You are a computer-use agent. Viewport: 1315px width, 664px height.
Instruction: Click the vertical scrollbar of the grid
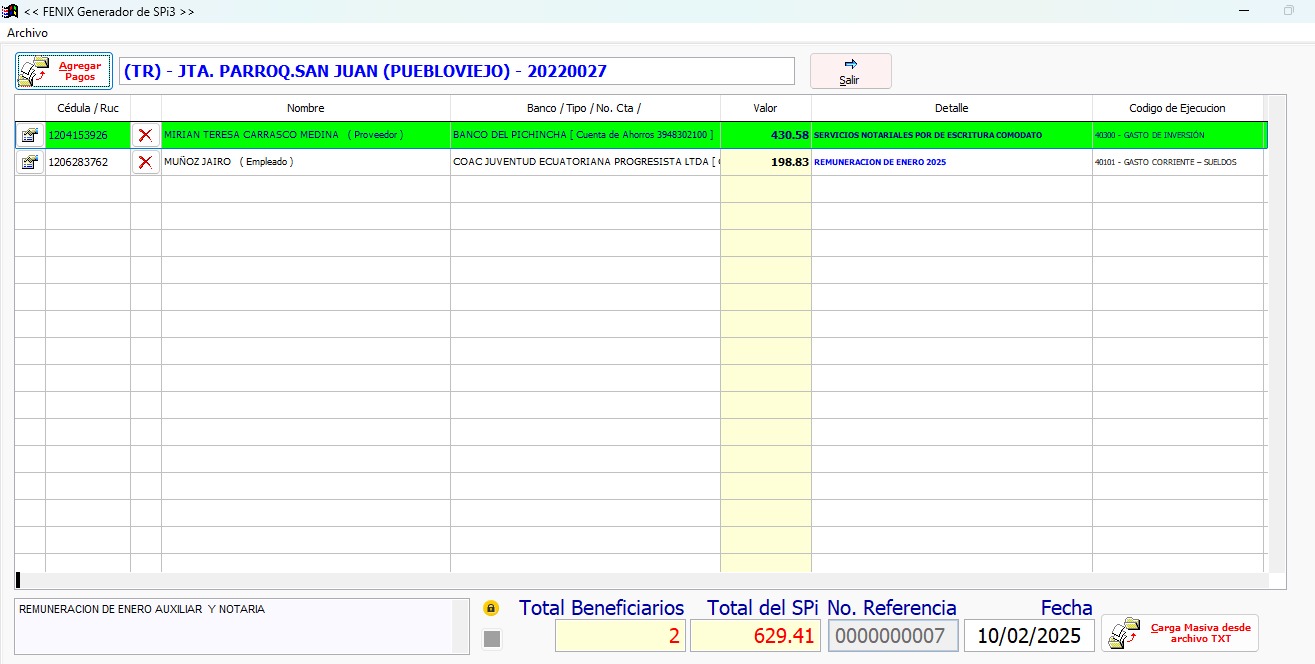click(1277, 340)
